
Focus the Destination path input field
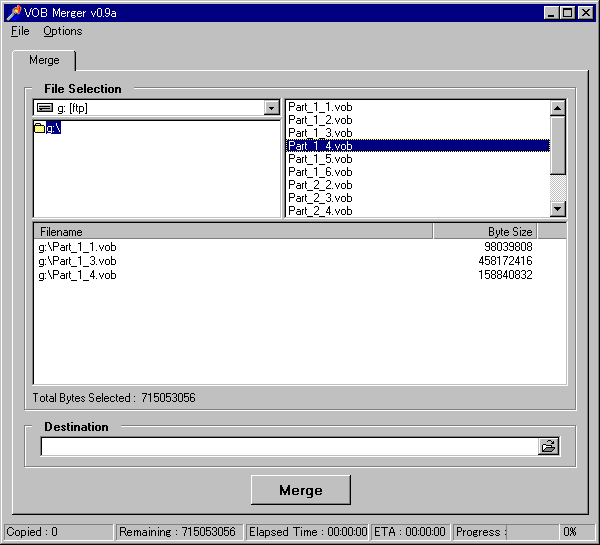[x=289, y=447]
